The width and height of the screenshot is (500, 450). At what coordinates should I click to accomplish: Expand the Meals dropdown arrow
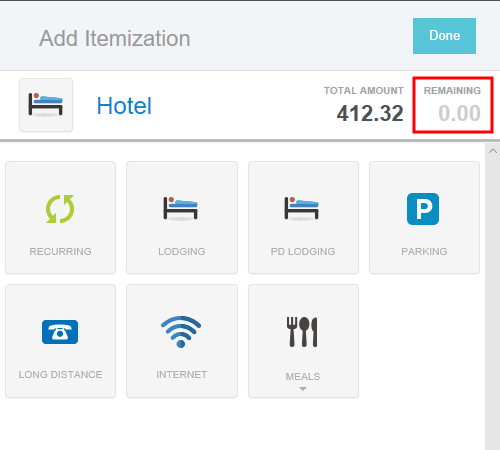[x=303, y=389]
